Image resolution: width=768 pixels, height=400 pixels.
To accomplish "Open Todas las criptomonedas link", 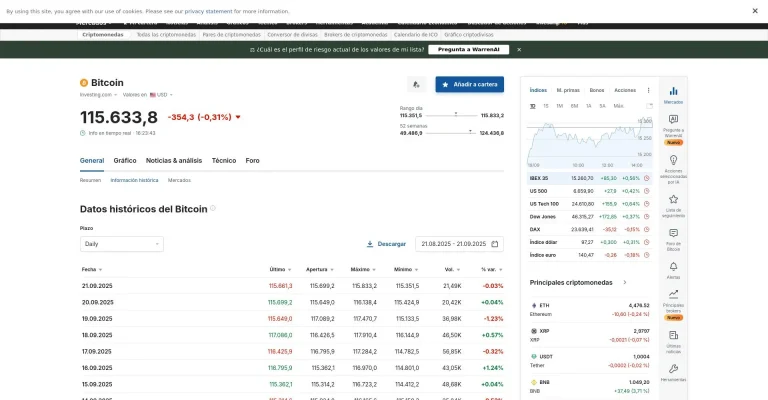I will click(166, 35).
